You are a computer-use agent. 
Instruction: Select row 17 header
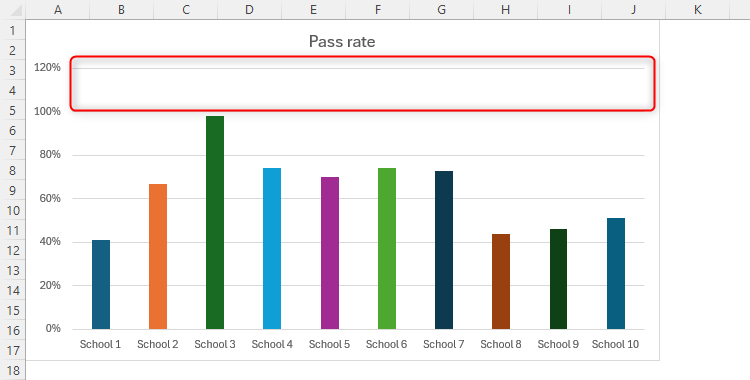tap(12, 350)
